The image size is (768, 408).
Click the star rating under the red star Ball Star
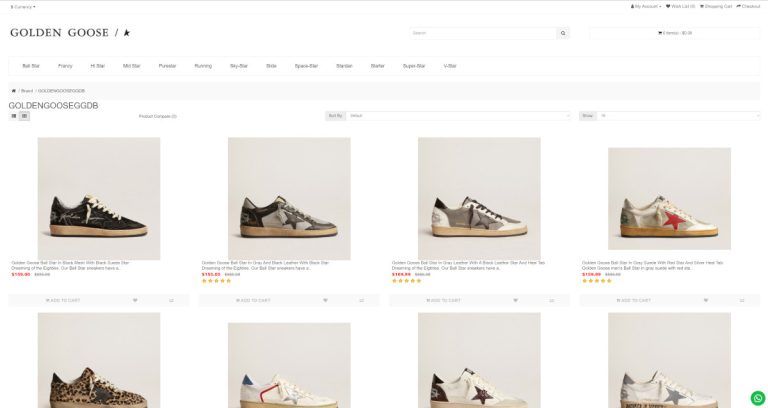pos(597,281)
